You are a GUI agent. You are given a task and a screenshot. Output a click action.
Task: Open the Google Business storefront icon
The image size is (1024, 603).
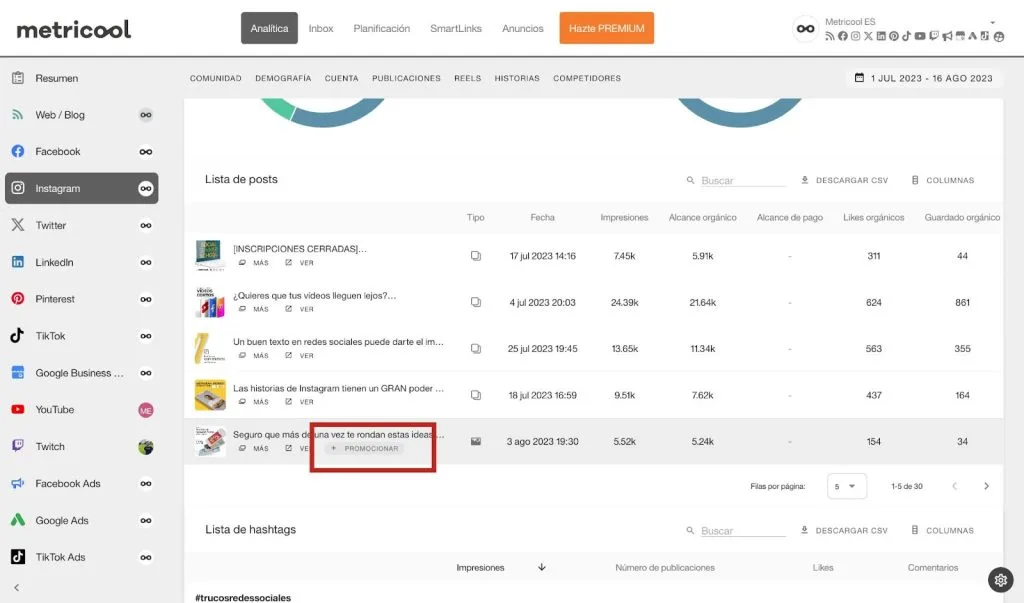click(18, 372)
